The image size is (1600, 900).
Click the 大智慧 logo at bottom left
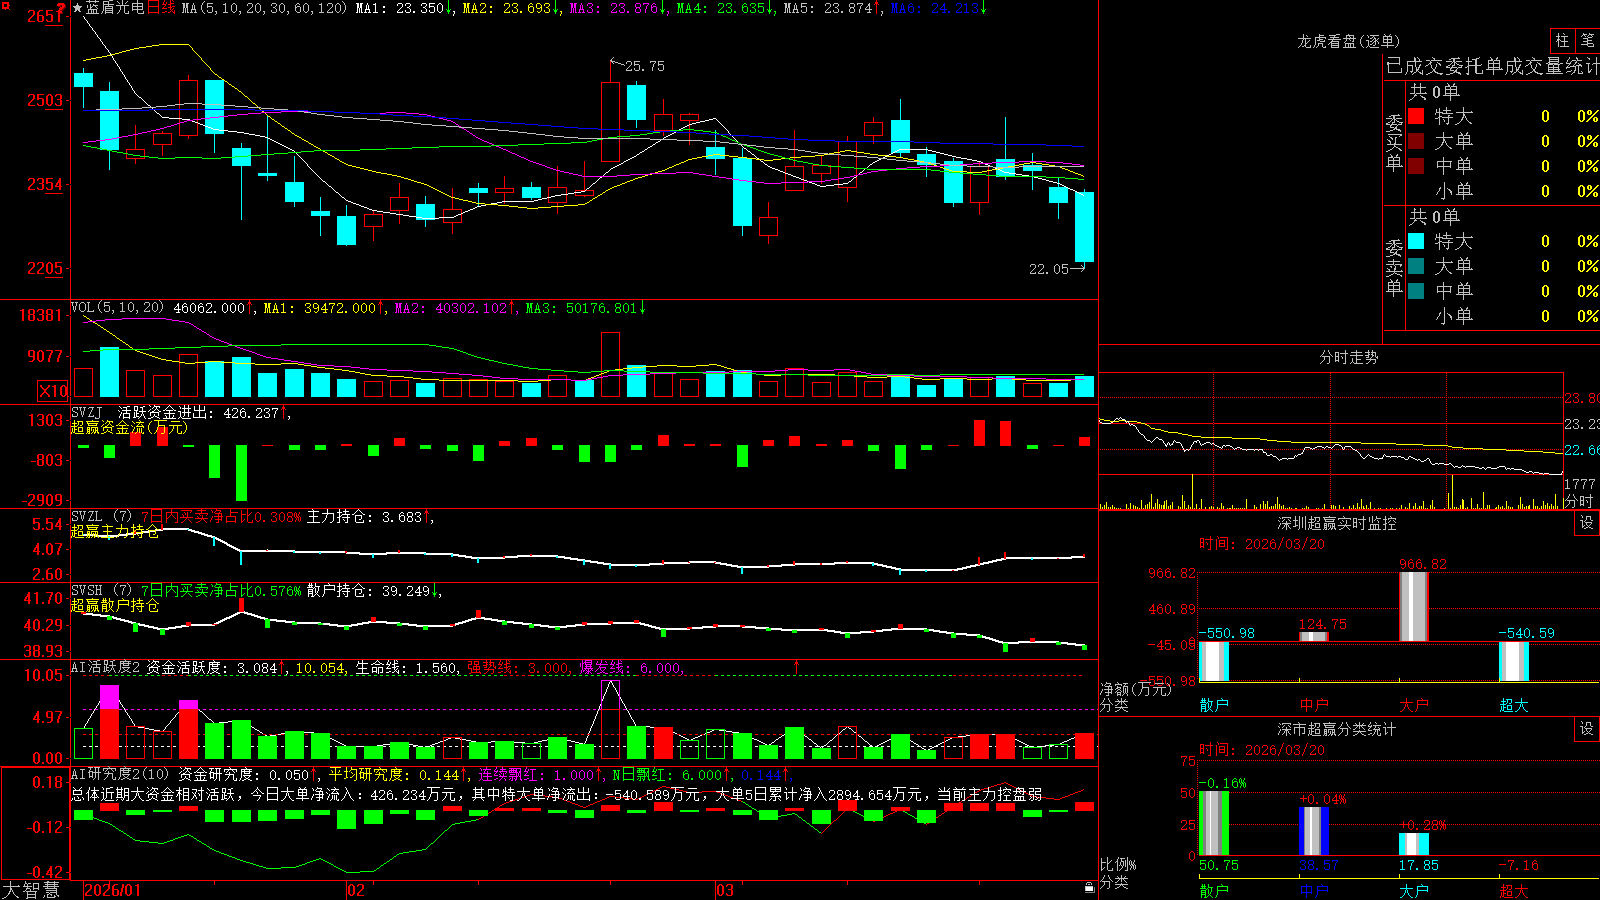tap(31, 890)
